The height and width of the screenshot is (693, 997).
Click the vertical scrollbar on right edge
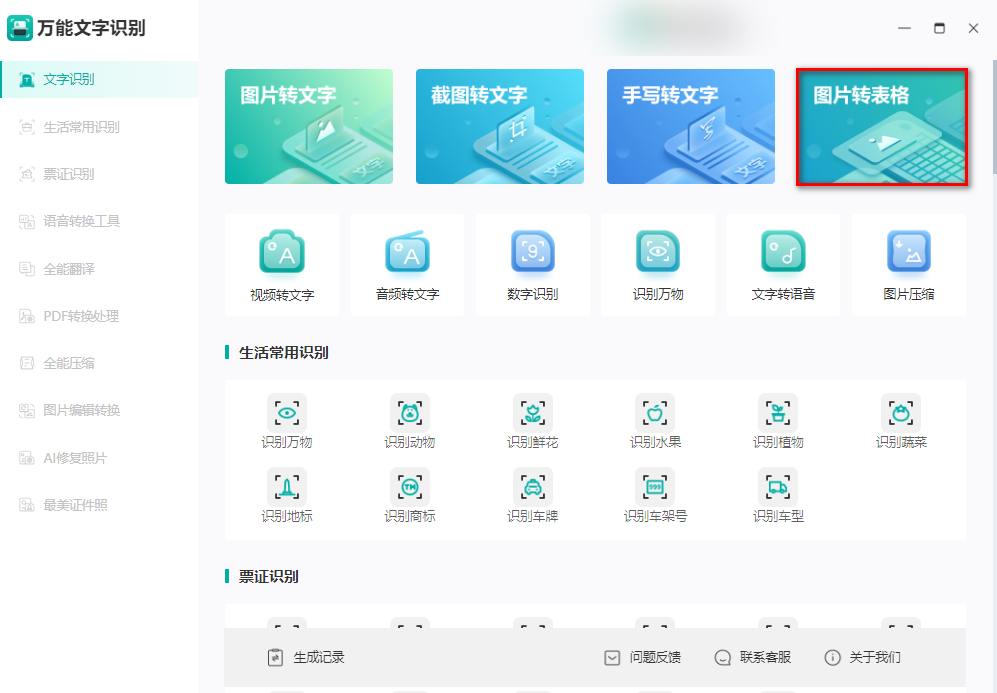(994, 116)
